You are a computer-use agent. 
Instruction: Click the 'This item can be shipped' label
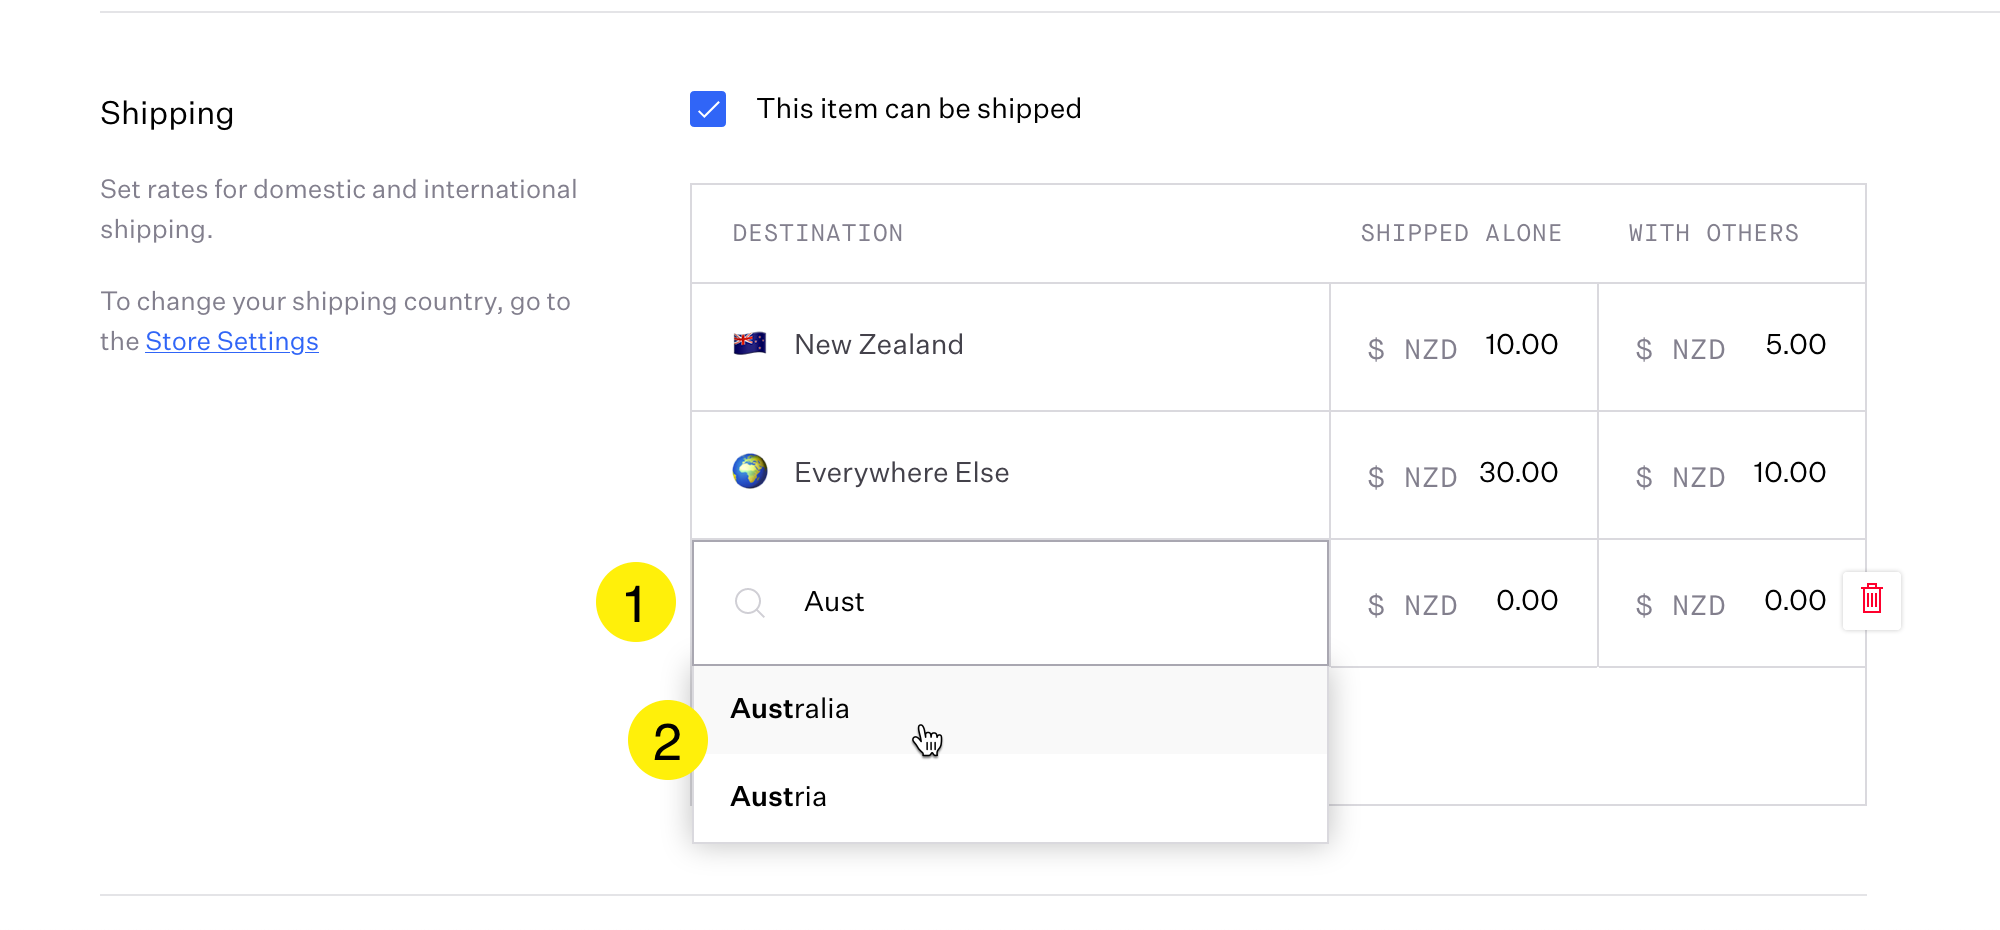[x=918, y=109]
